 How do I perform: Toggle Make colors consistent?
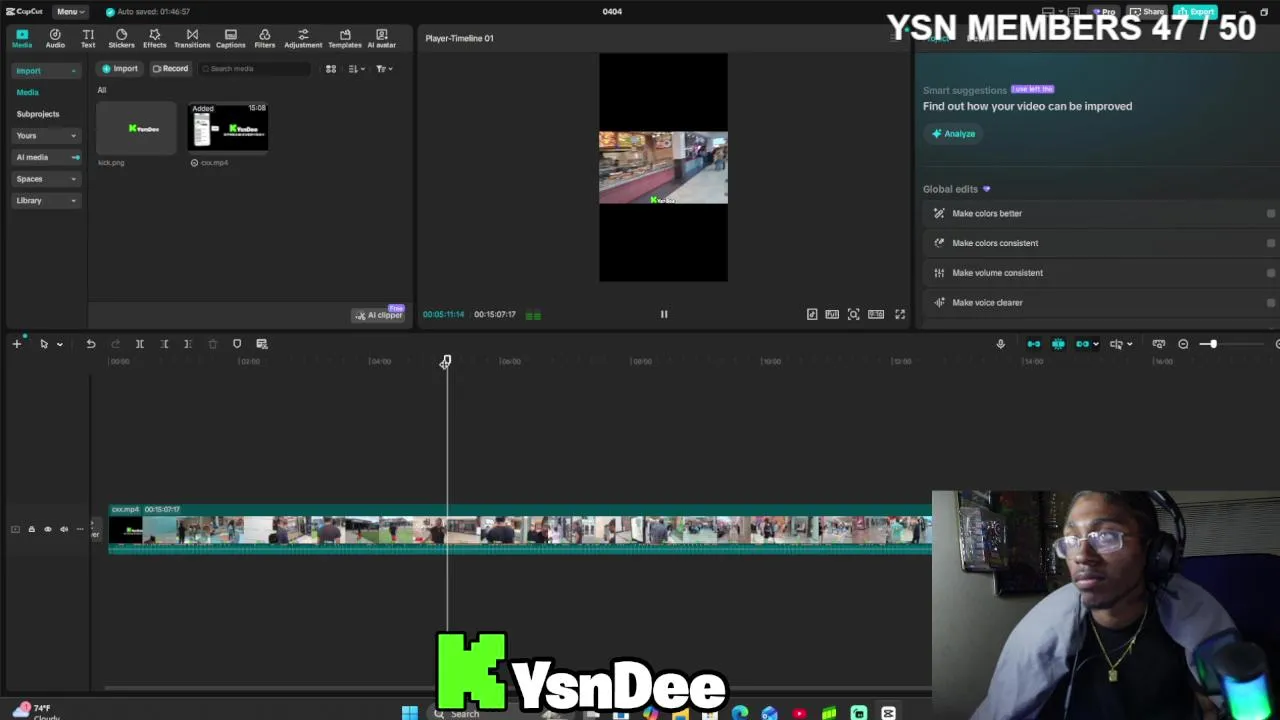[1271, 243]
